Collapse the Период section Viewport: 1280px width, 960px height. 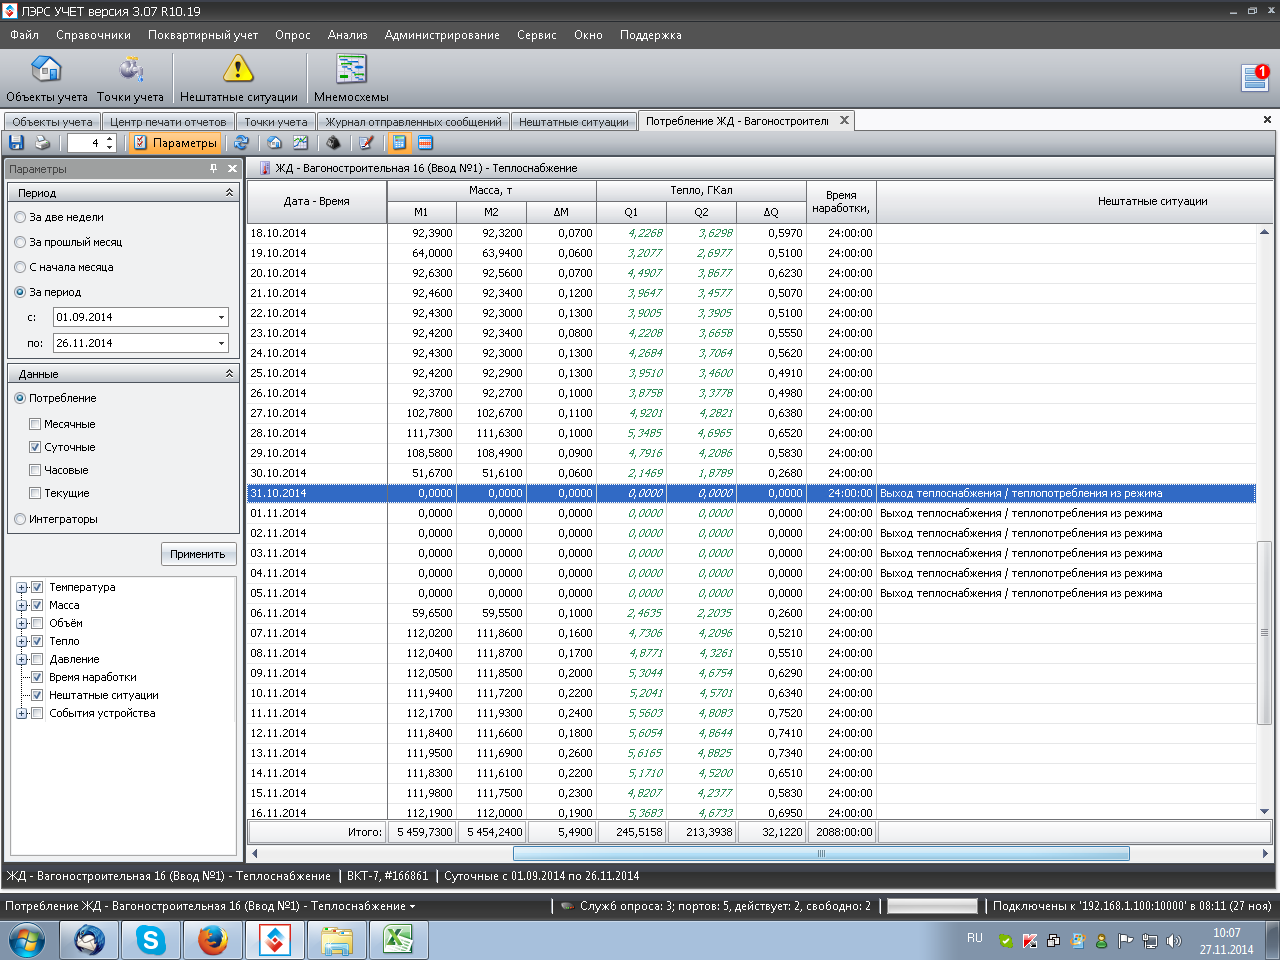click(229, 192)
